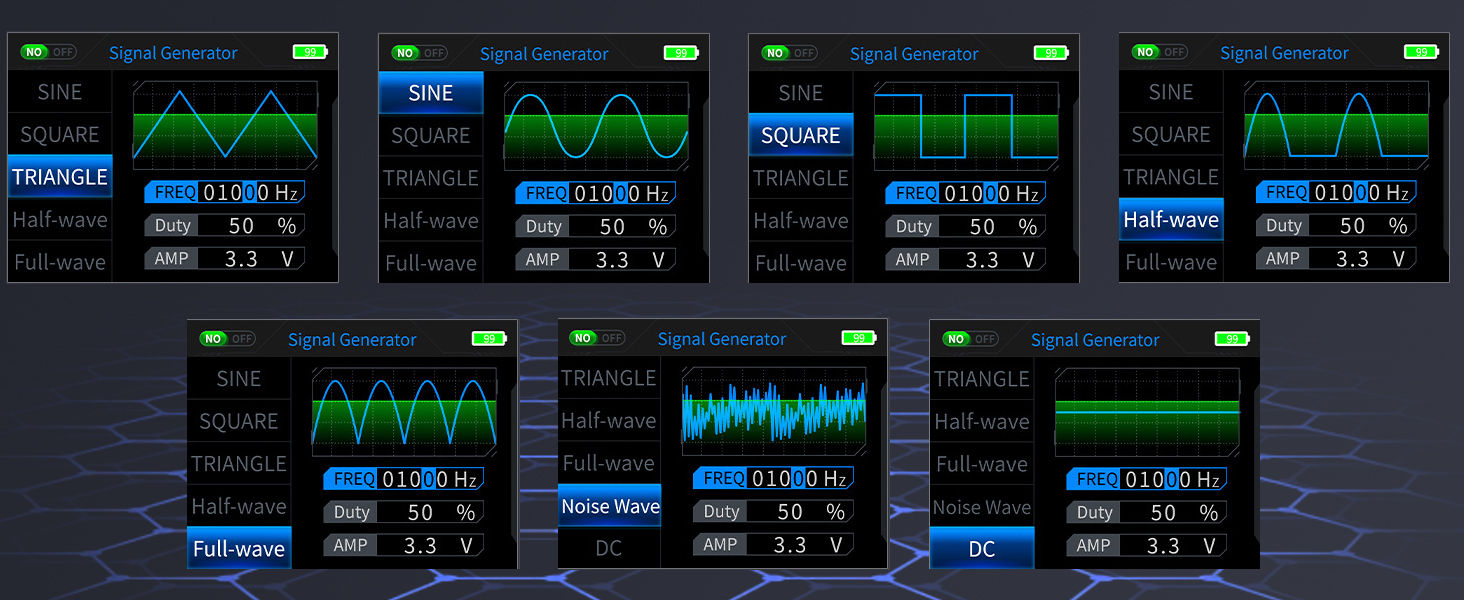
Task: Click the FREQ field in the square wave panel
Action: coord(966,194)
